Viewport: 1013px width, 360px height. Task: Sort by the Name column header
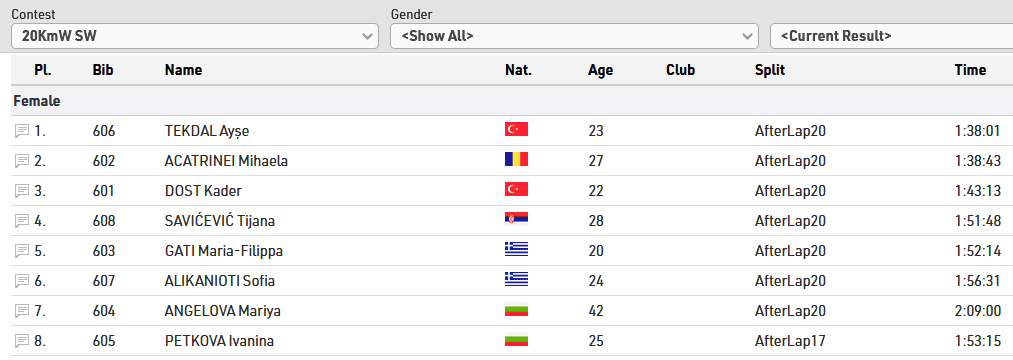coord(183,70)
